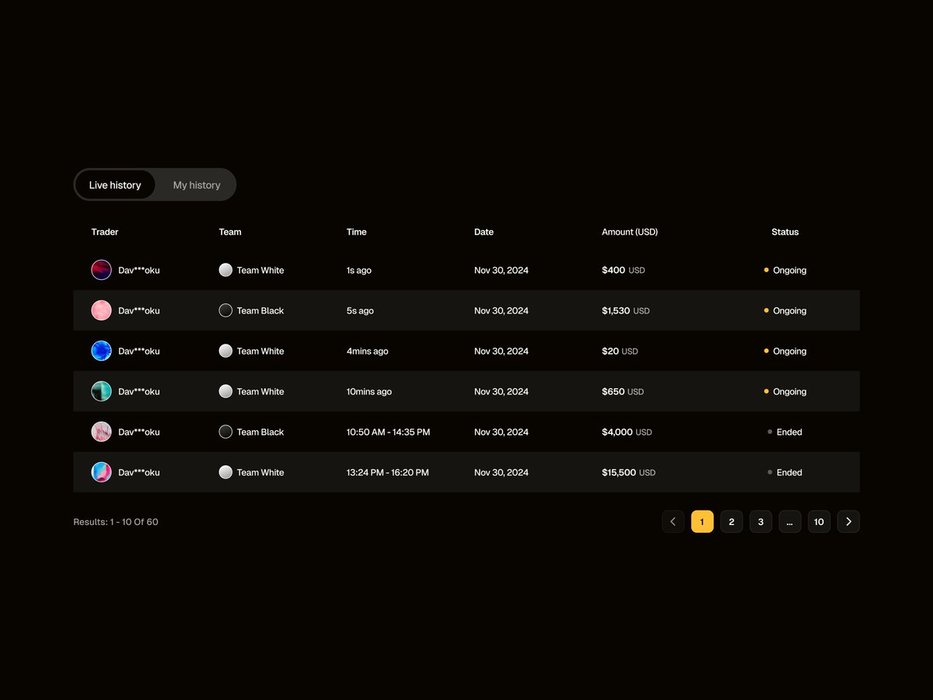Click the Team White icon in 1s ago row
933x700 pixels.
pyautogui.click(x=226, y=270)
